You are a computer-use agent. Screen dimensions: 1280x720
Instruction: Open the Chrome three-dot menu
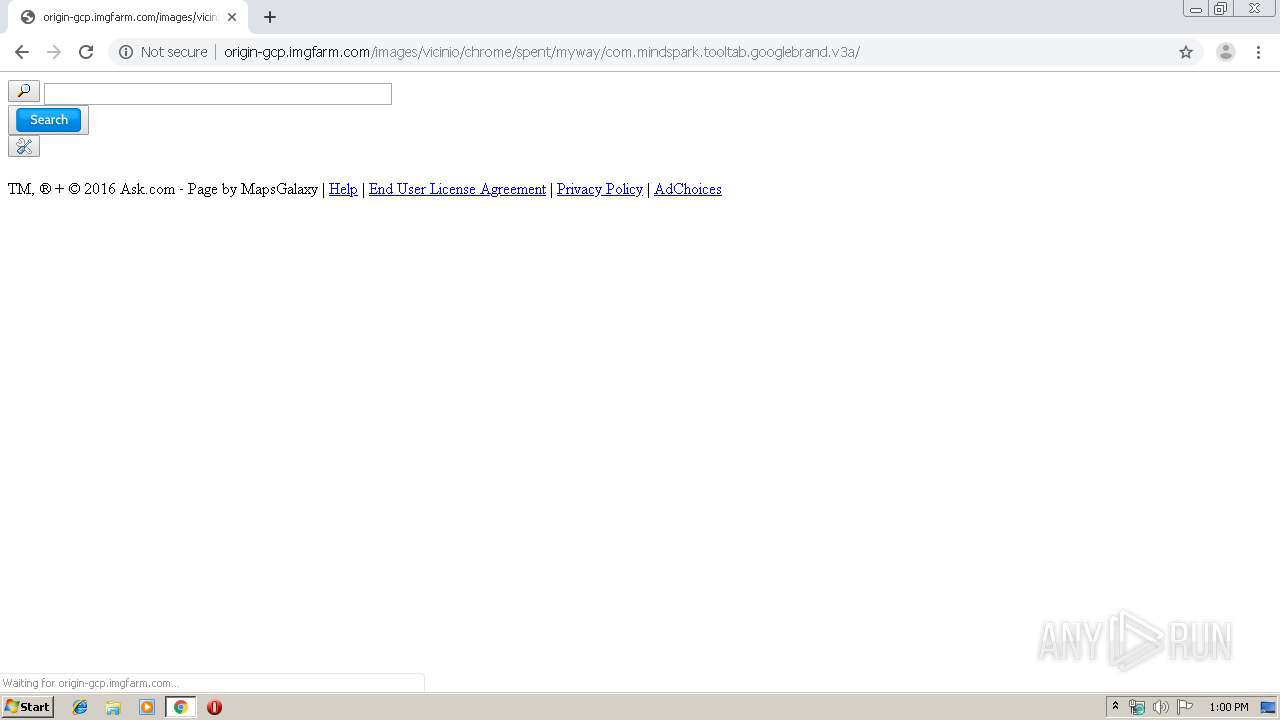tap(1259, 52)
